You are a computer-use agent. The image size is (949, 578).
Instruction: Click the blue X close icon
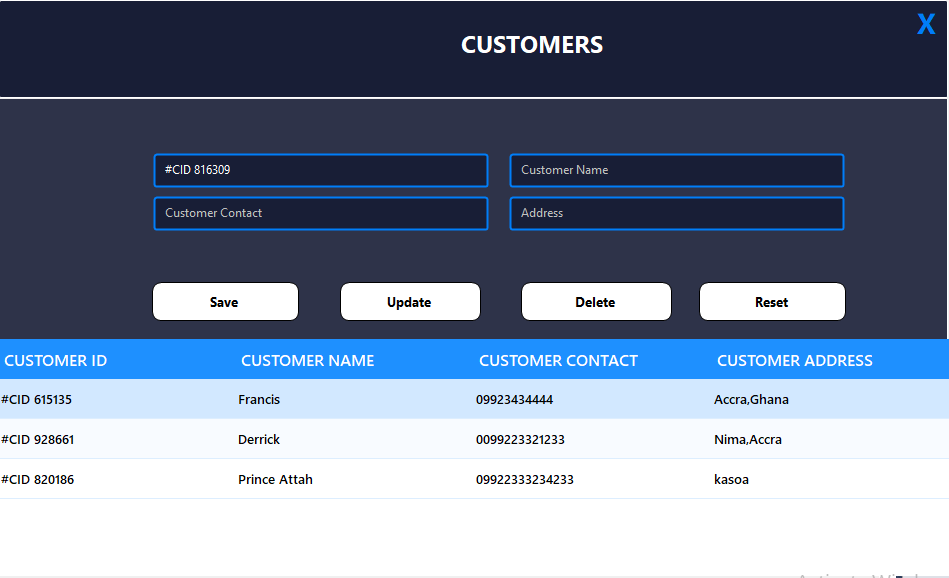tap(925, 23)
